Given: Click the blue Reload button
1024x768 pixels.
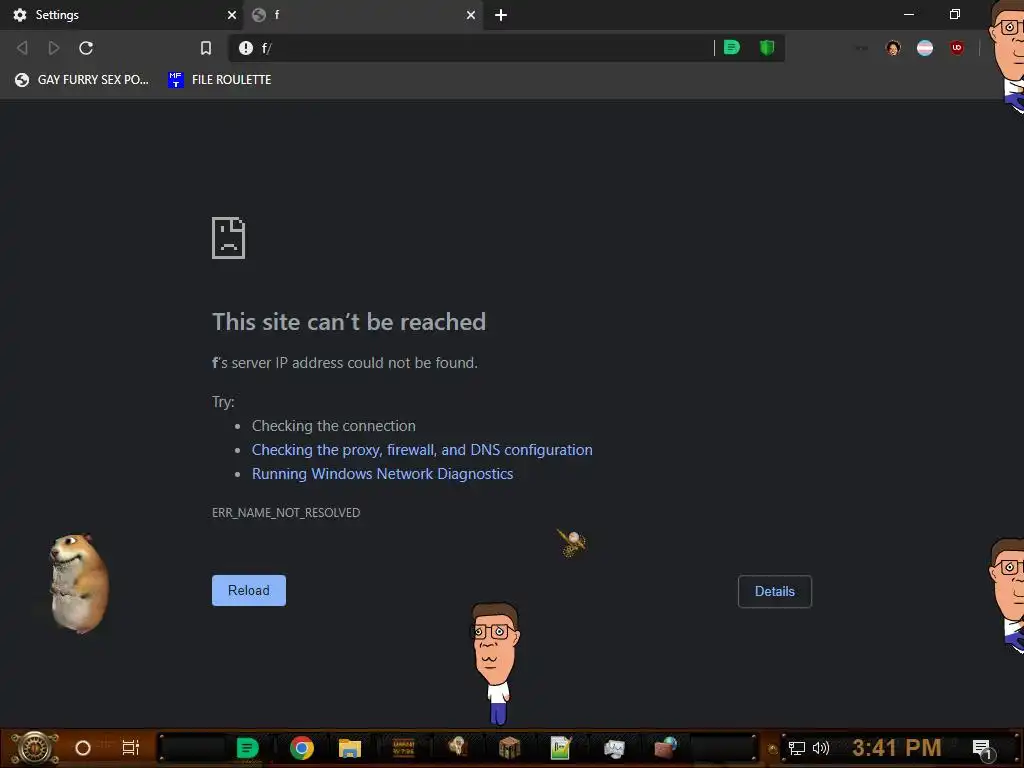Looking at the screenshot, I should 249,590.
